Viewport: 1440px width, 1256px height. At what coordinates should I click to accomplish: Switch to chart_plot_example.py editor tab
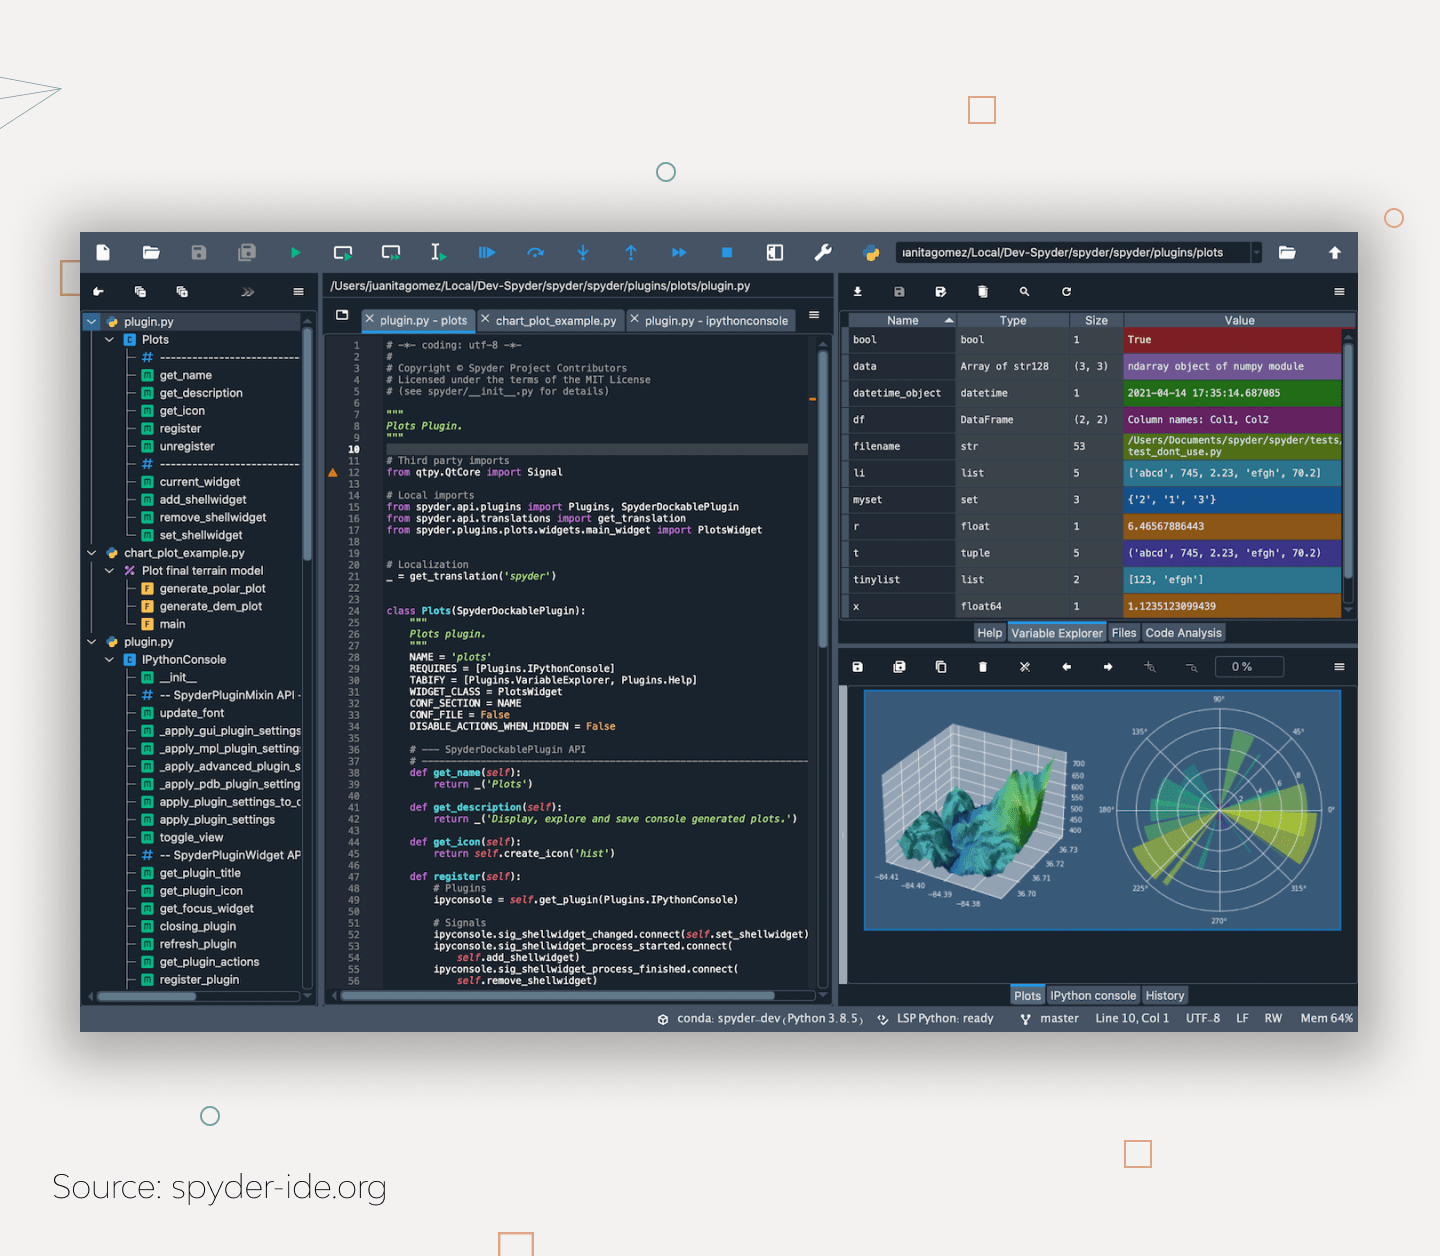[555, 321]
